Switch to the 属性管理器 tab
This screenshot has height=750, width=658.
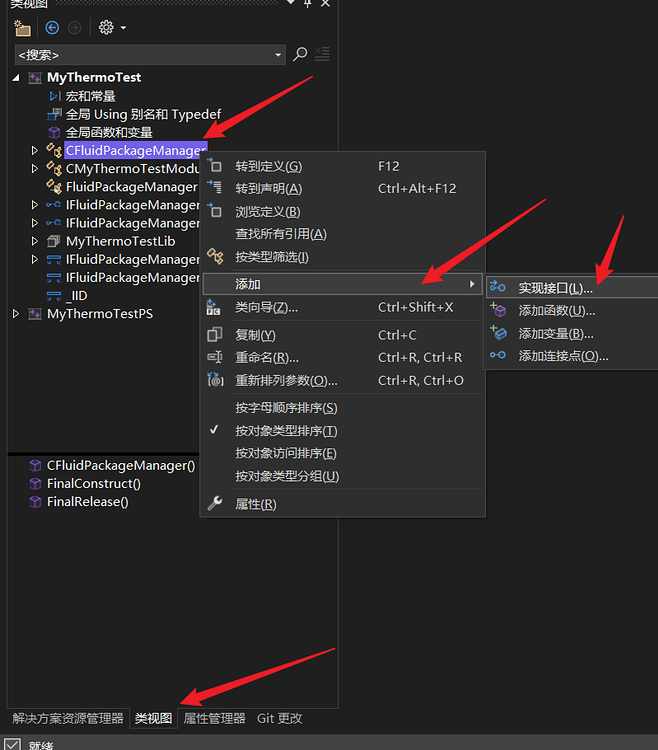(214, 718)
